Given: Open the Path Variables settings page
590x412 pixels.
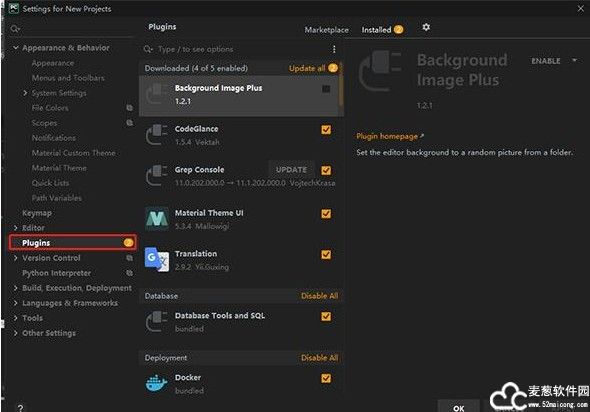Looking at the screenshot, I should (56, 198).
